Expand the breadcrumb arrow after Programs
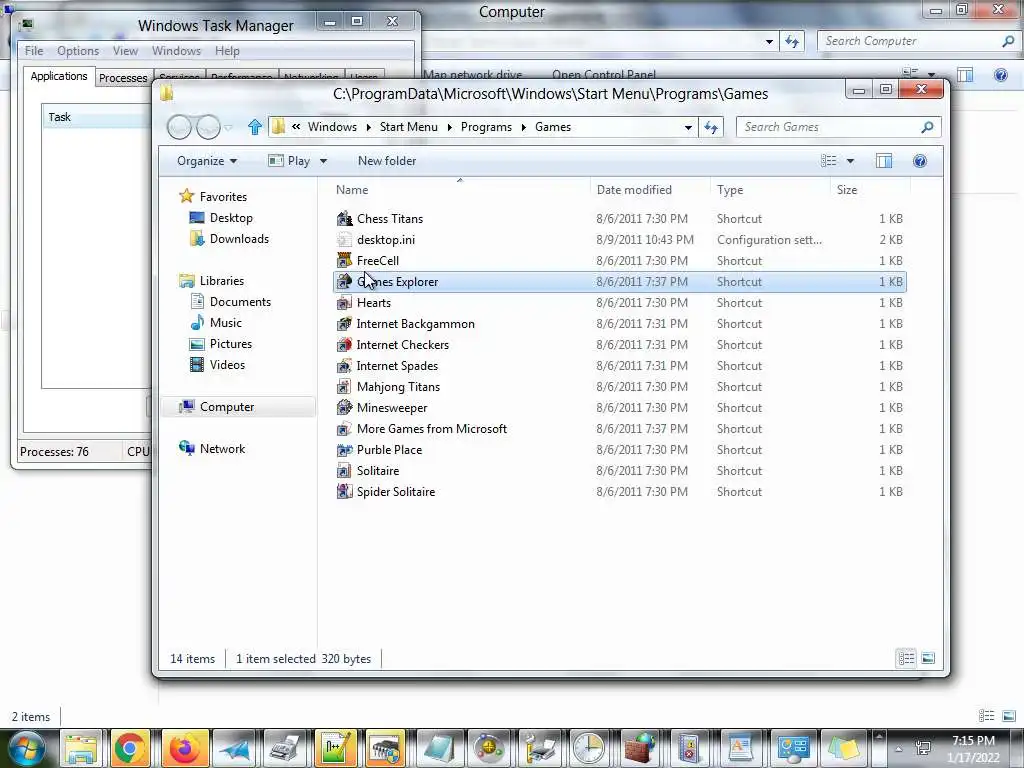Screen dimensions: 1024x768 tap(524, 127)
